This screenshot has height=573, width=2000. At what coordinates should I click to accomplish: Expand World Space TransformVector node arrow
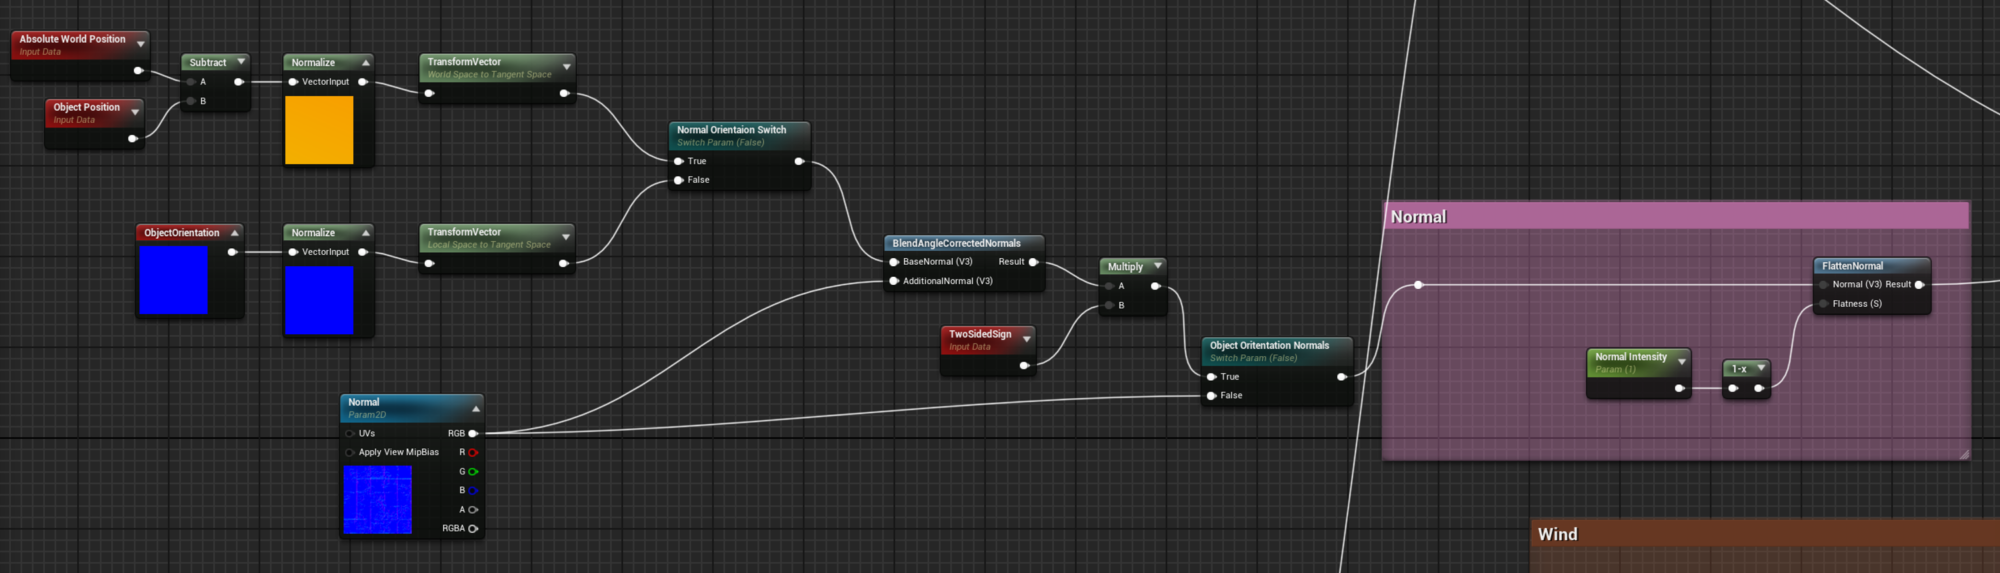tap(567, 67)
